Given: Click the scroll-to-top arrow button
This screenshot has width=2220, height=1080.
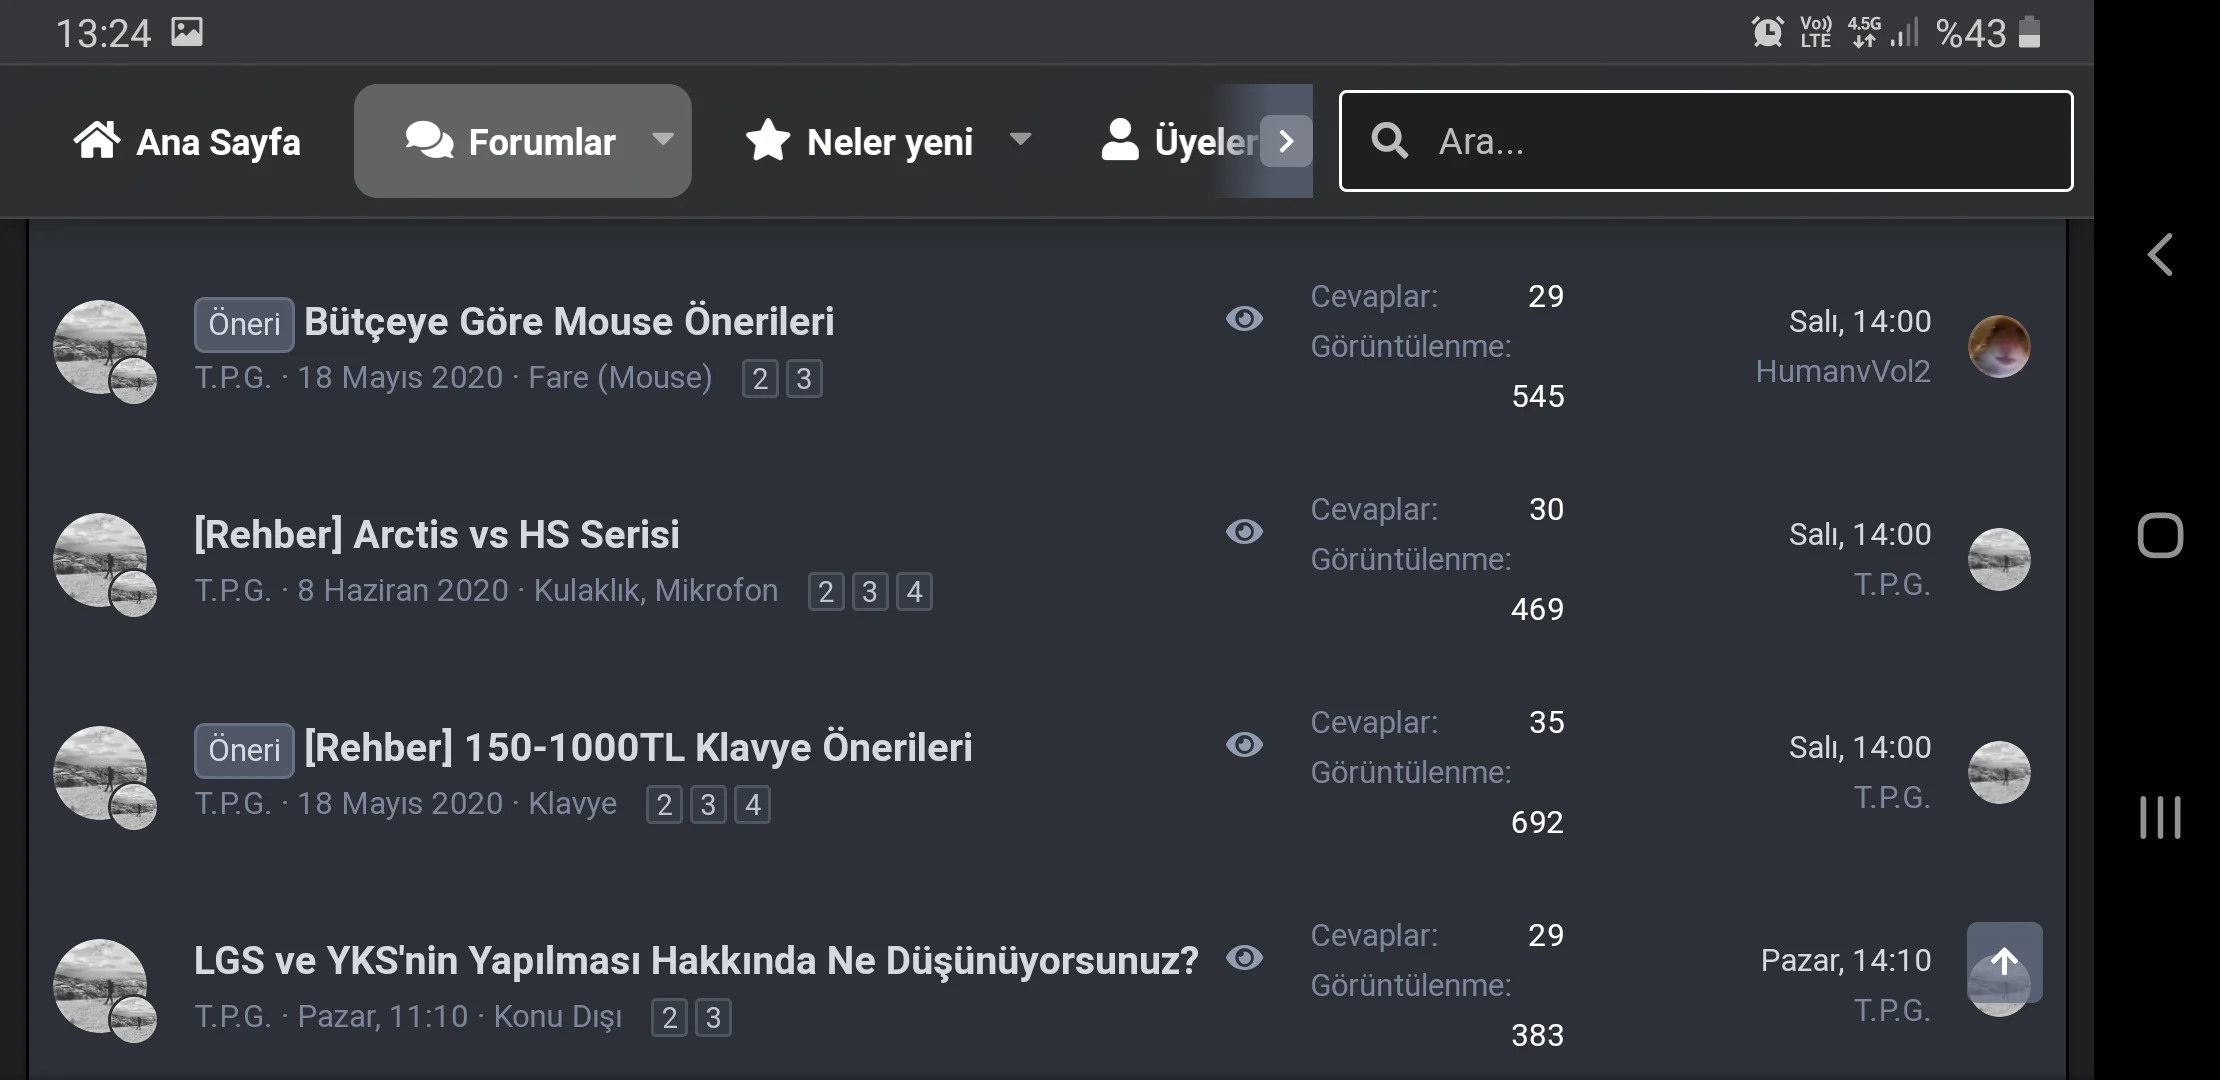Looking at the screenshot, I should coord(2004,962).
